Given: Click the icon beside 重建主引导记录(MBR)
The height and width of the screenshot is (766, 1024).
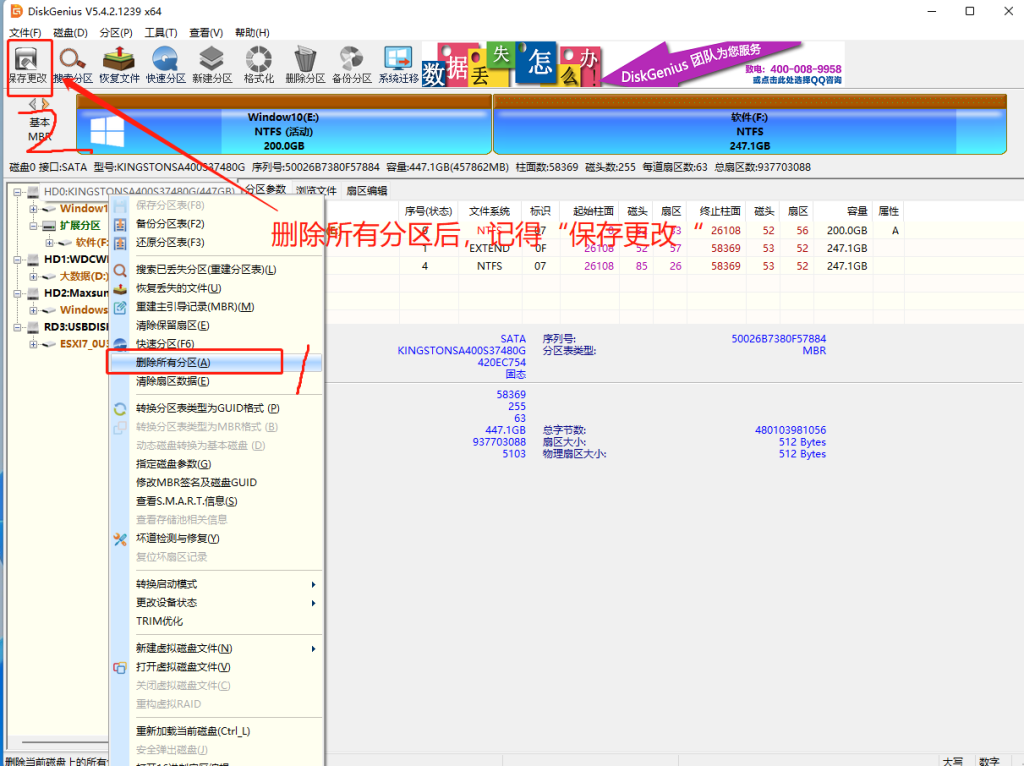Looking at the screenshot, I should [x=120, y=307].
